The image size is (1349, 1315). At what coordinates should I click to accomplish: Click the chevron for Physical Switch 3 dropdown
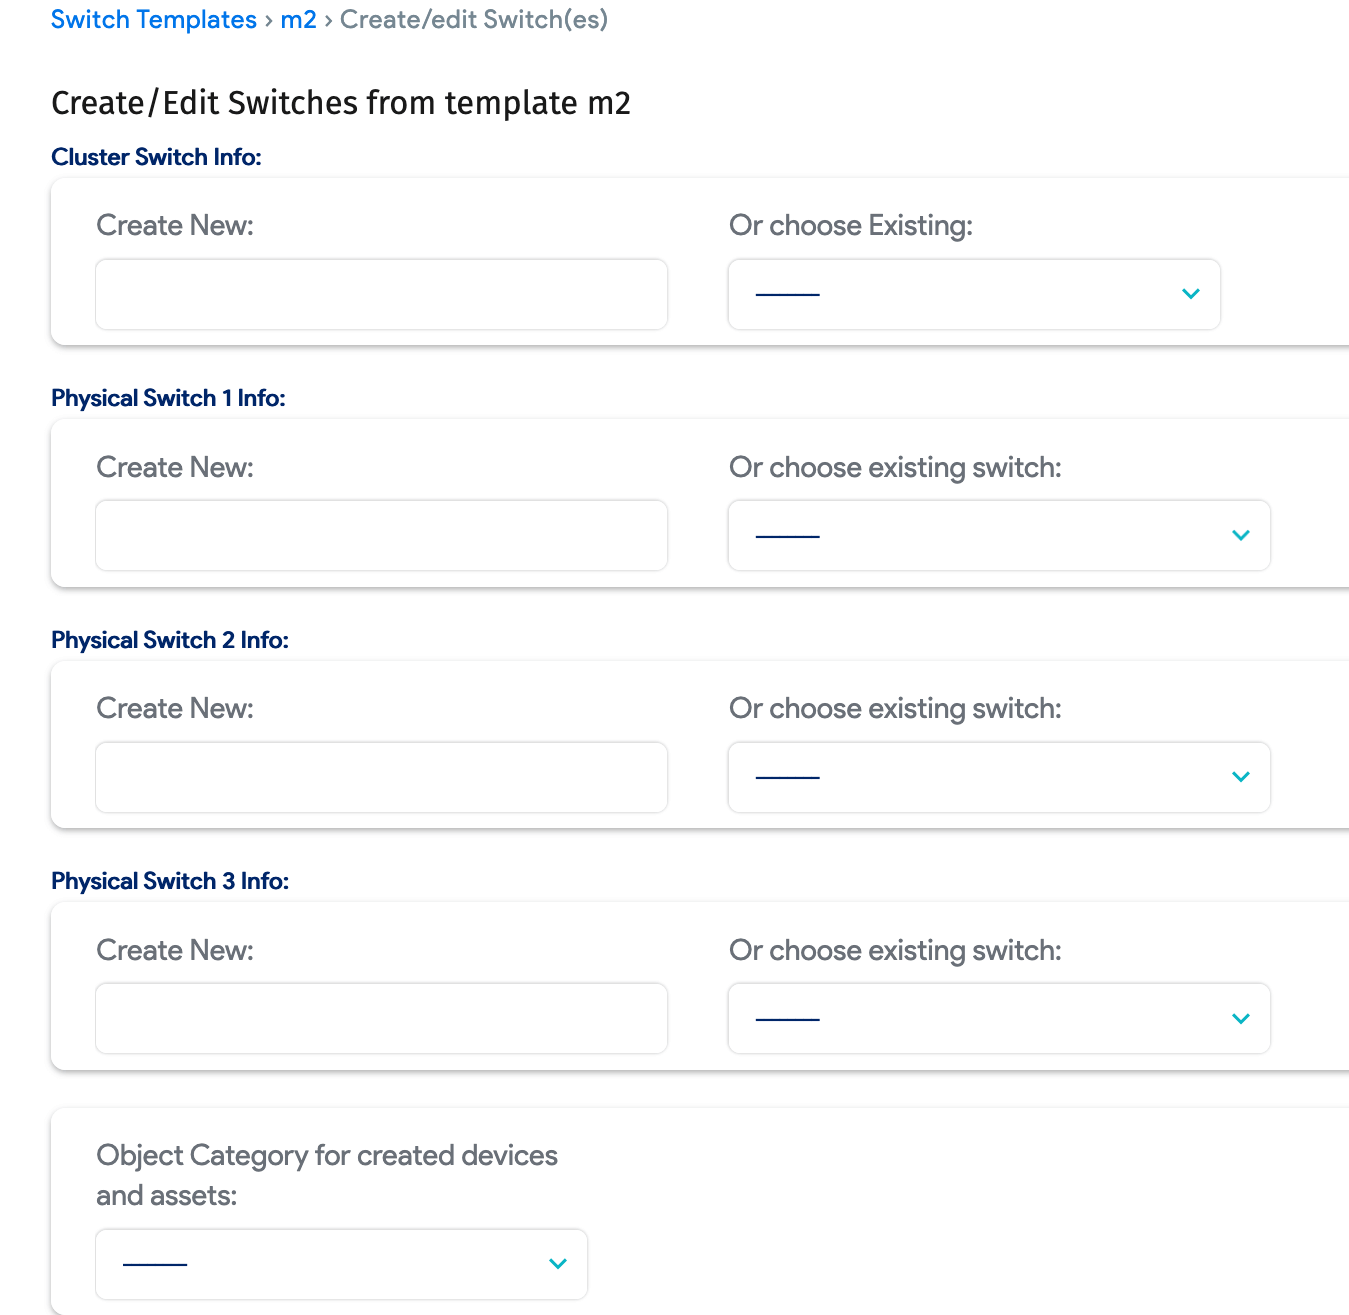[x=1240, y=1018]
